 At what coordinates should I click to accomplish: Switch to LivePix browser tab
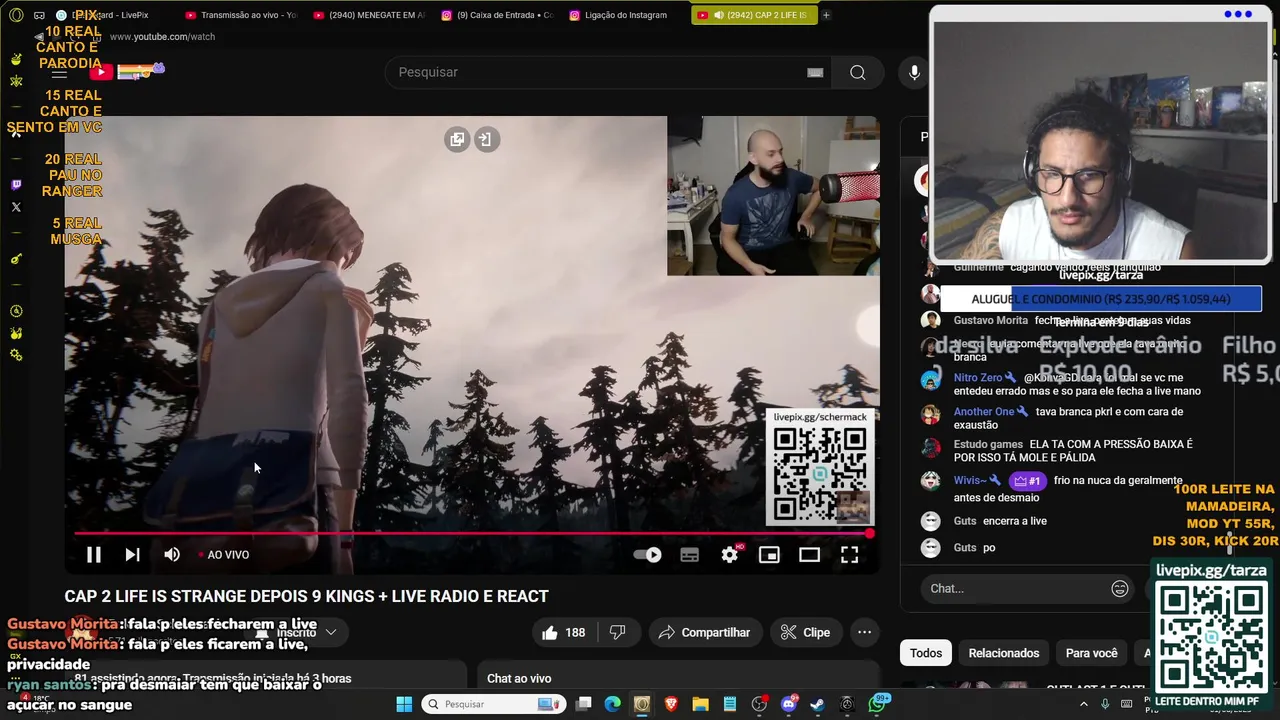[x=113, y=15]
